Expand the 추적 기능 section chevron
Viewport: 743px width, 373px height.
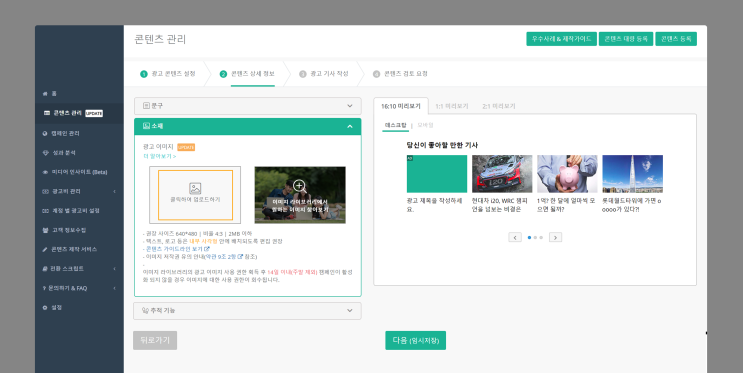click(350, 311)
